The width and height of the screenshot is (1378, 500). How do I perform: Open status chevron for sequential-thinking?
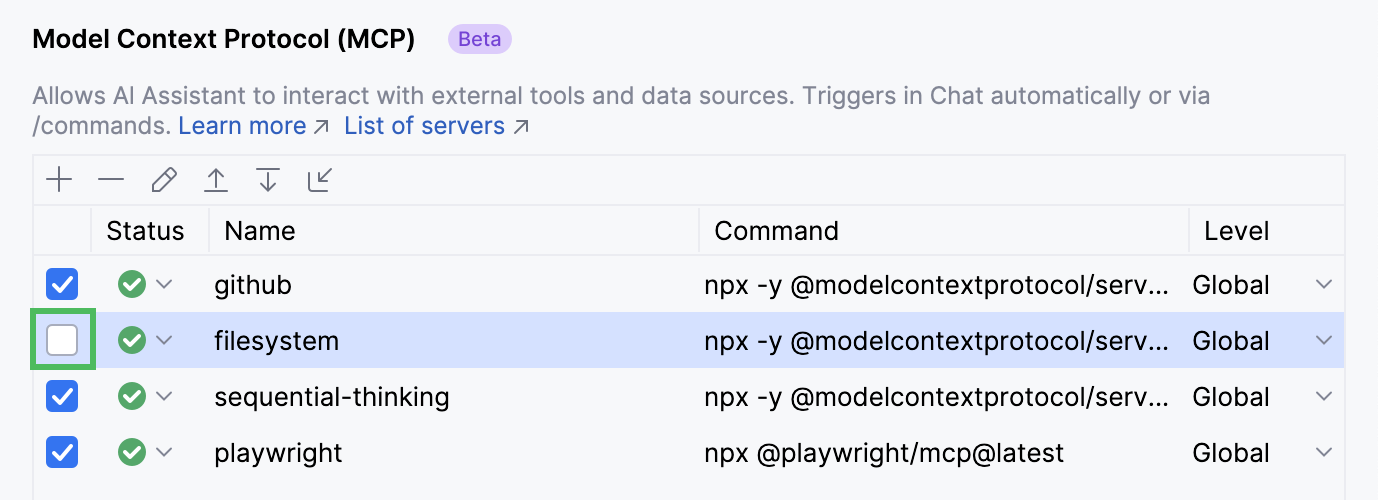pos(164,397)
